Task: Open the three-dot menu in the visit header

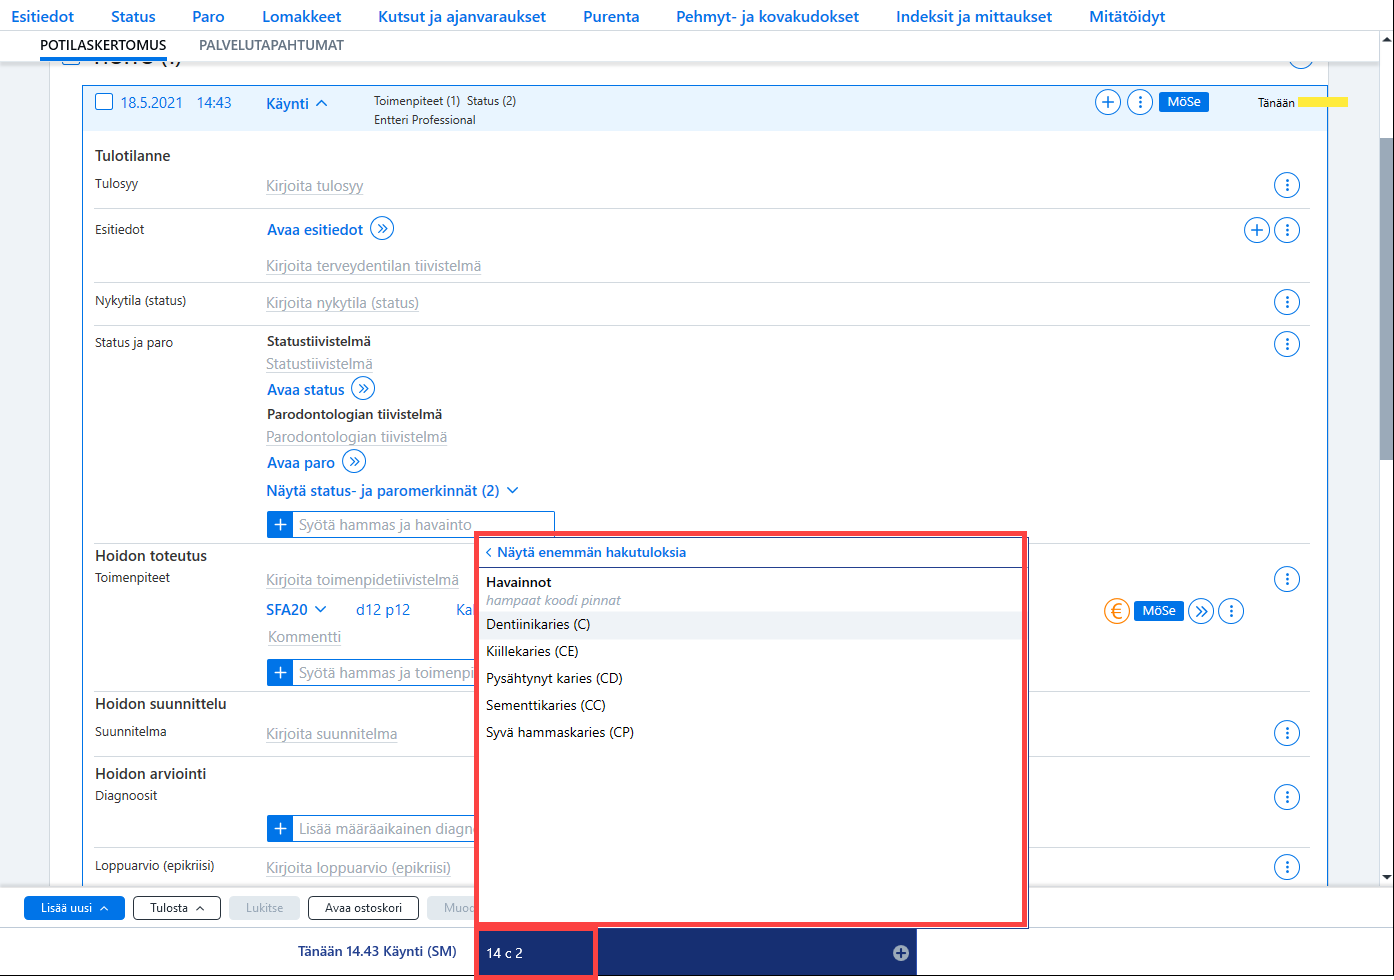Action: pos(1140,102)
